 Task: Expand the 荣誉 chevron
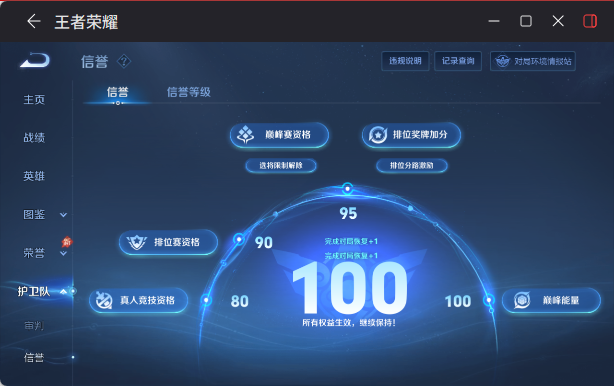point(63,254)
